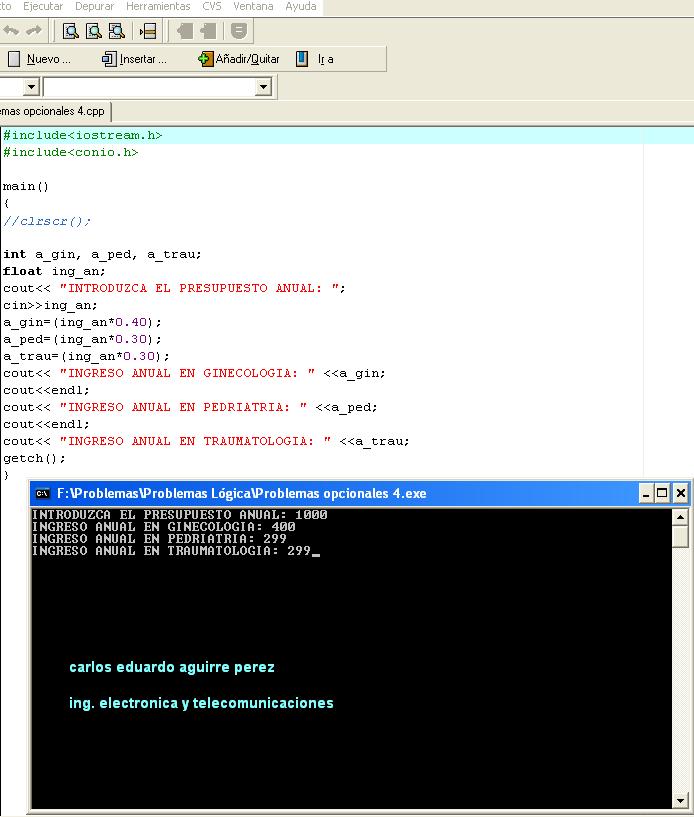Open the Herramientas menu

point(158,6)
